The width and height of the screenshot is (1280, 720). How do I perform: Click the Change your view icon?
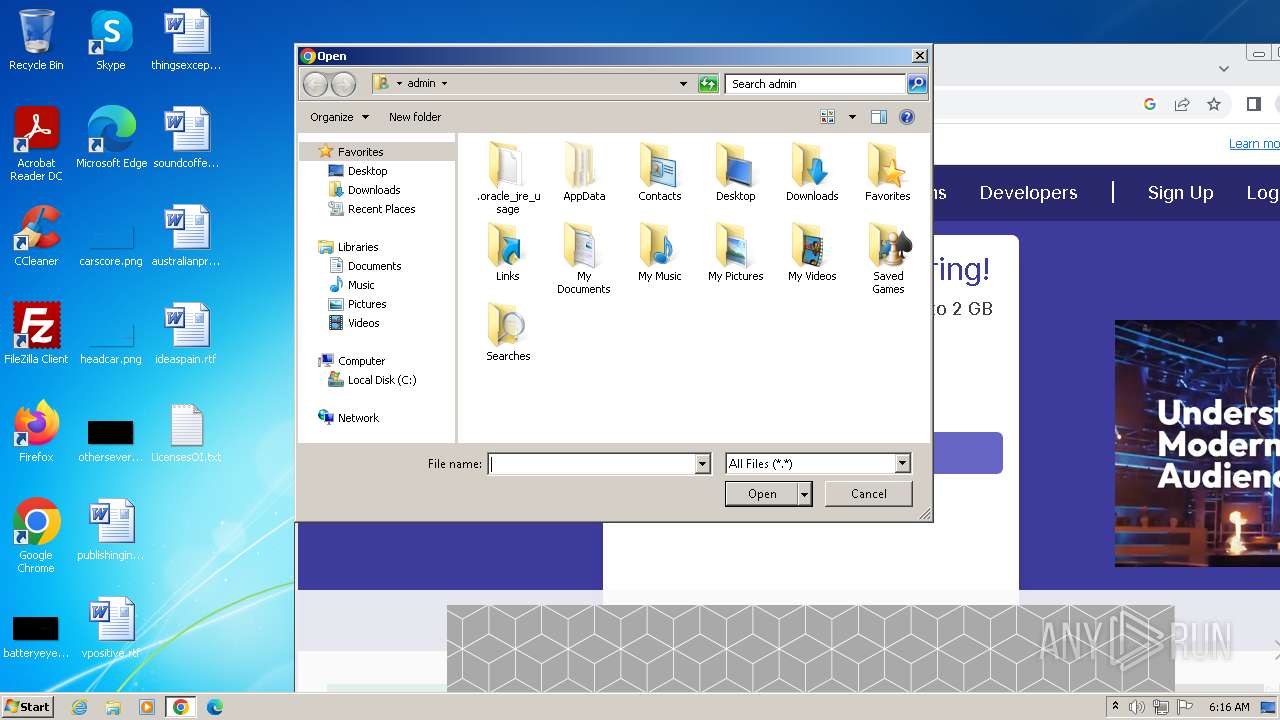(828, 117)
